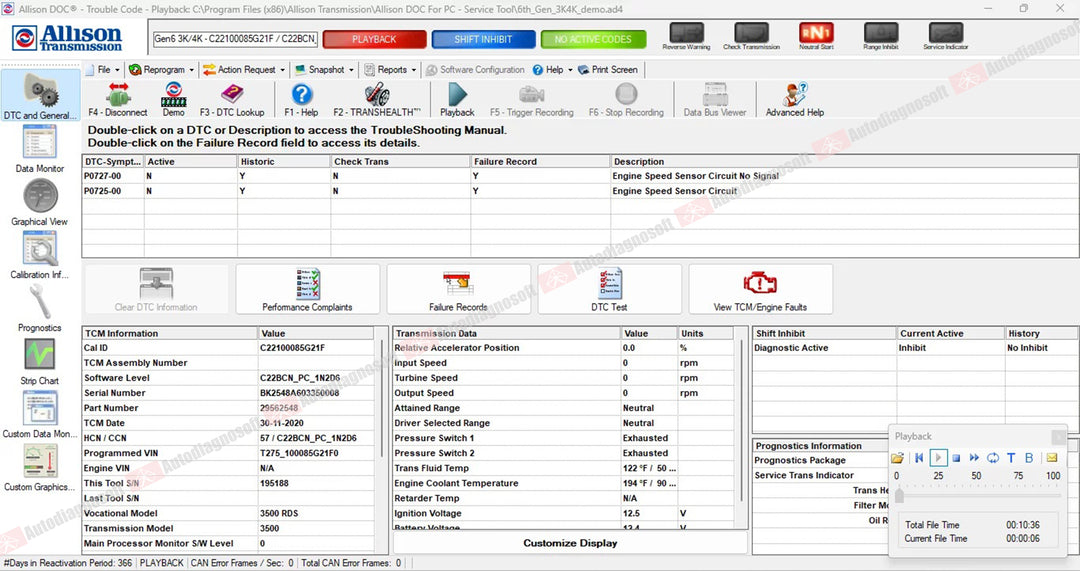The image size is (1080, 571).
Task: Click the transmission ID input field
Action: point(235,39)
